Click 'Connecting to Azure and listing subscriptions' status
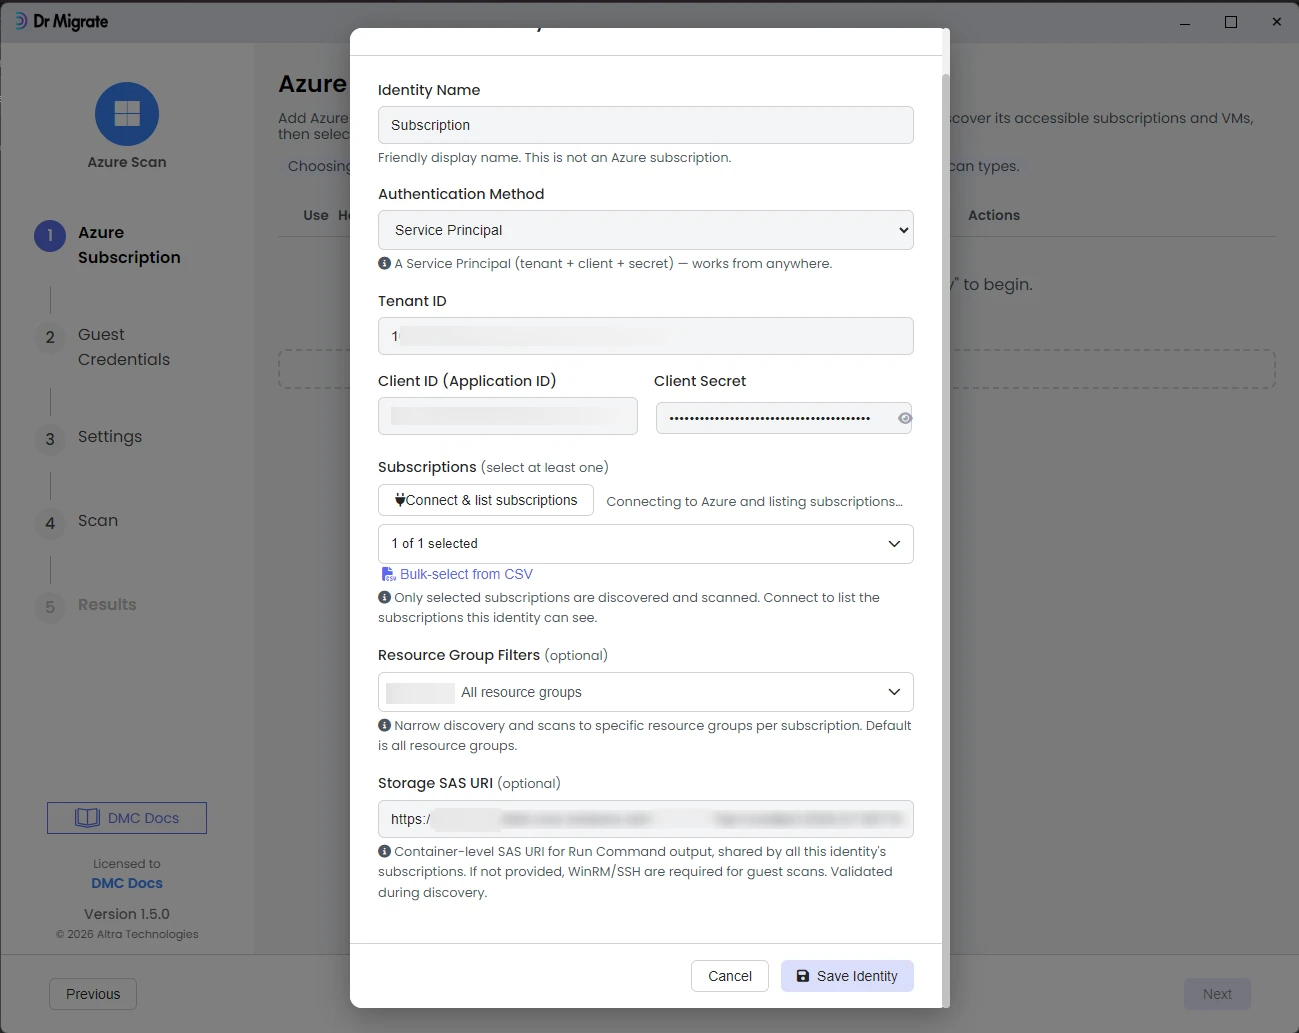The width and height of the screenshot is (1299, 1033). pyautogui.click(x=754, y=501)
